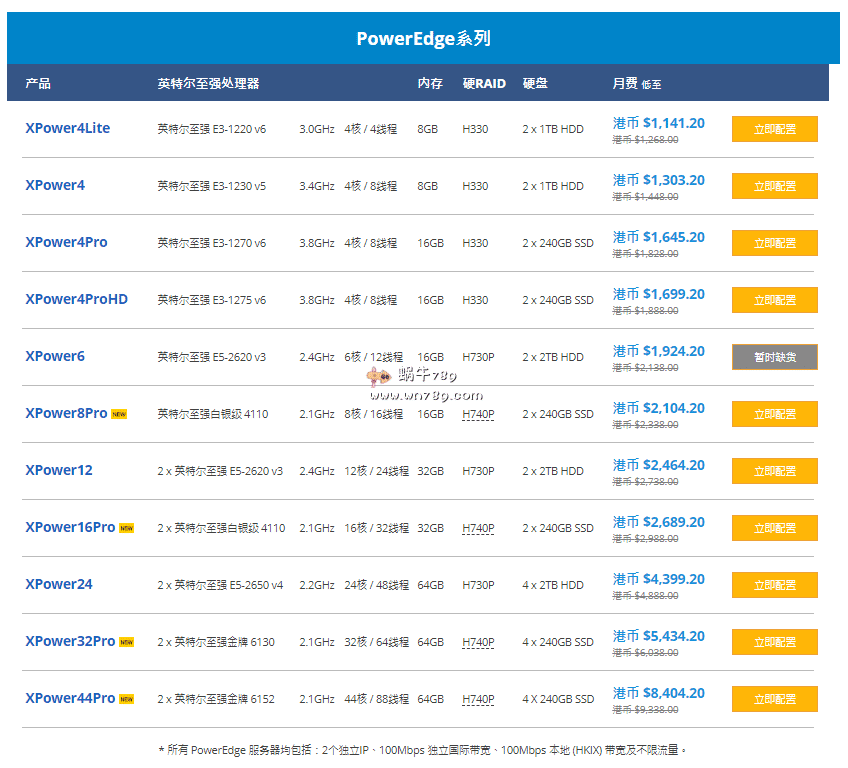Open the XPower24 product link
The width and height of the screenshot is (848, 768).
58,584
